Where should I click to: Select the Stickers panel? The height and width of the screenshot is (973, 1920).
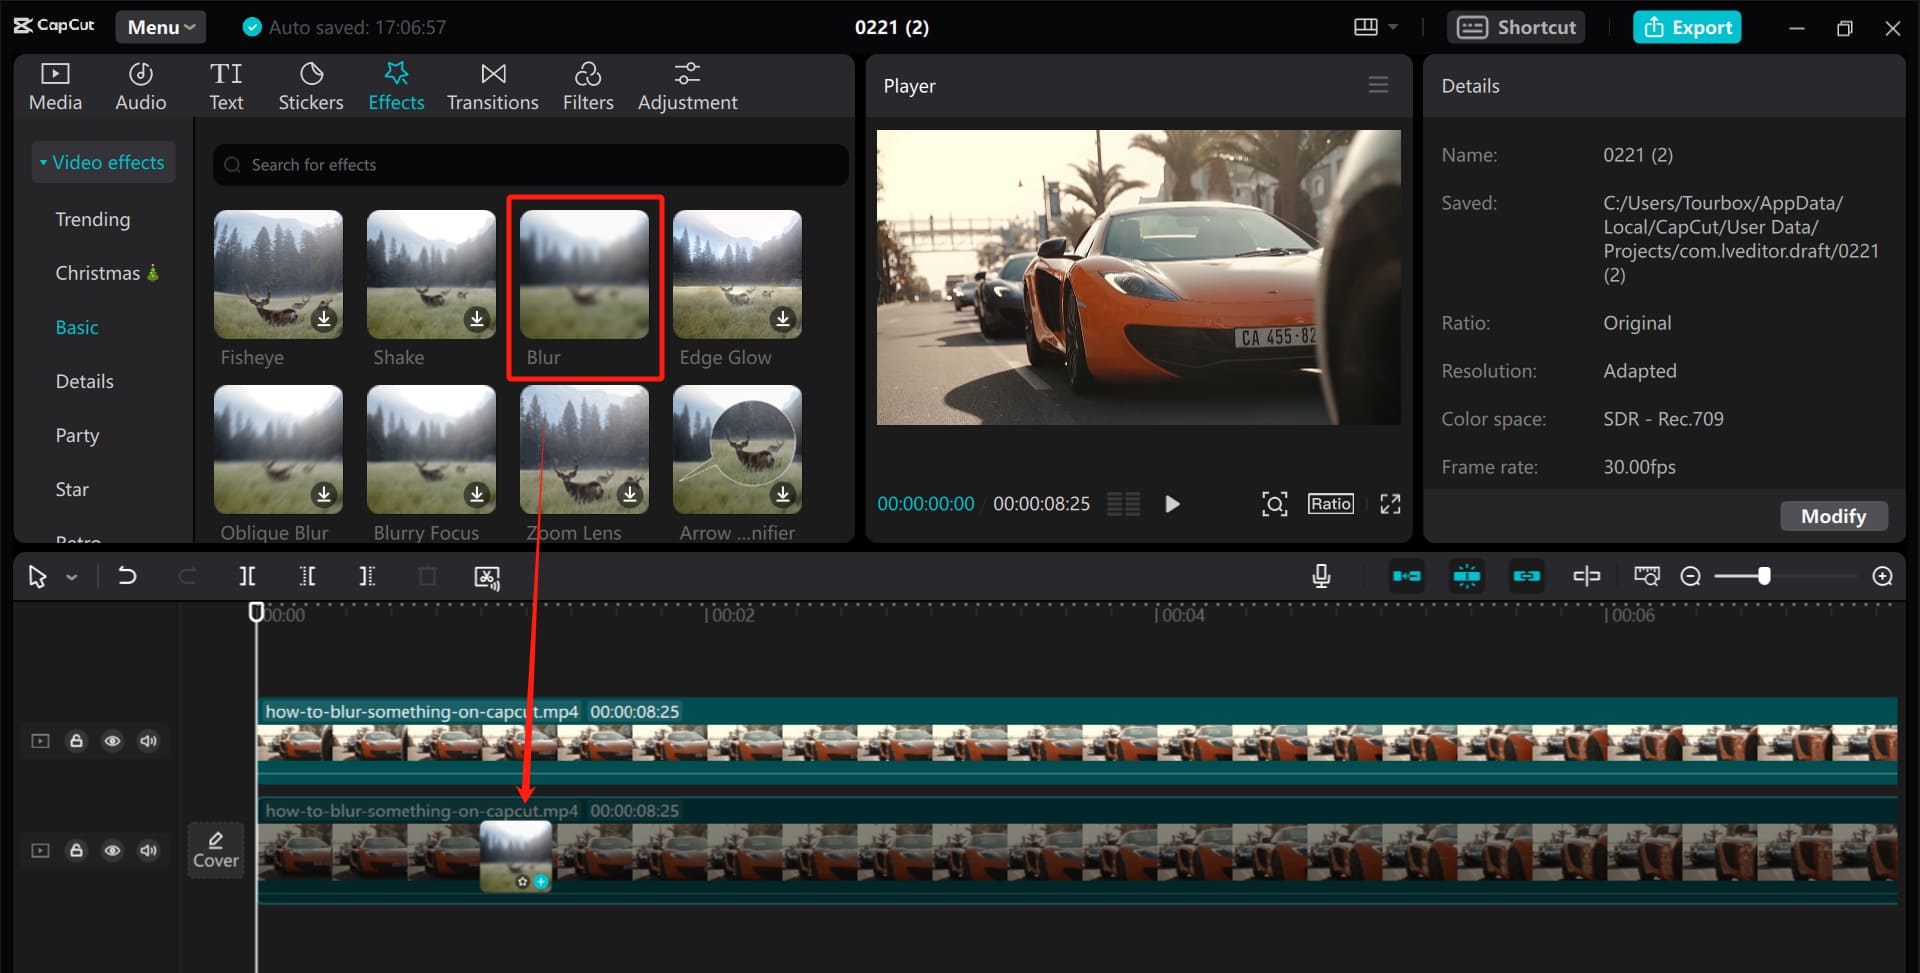pos(311,85)
